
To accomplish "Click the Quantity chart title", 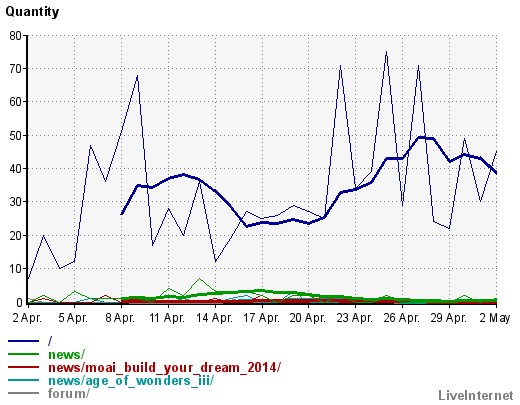I will tap(32, 12).
